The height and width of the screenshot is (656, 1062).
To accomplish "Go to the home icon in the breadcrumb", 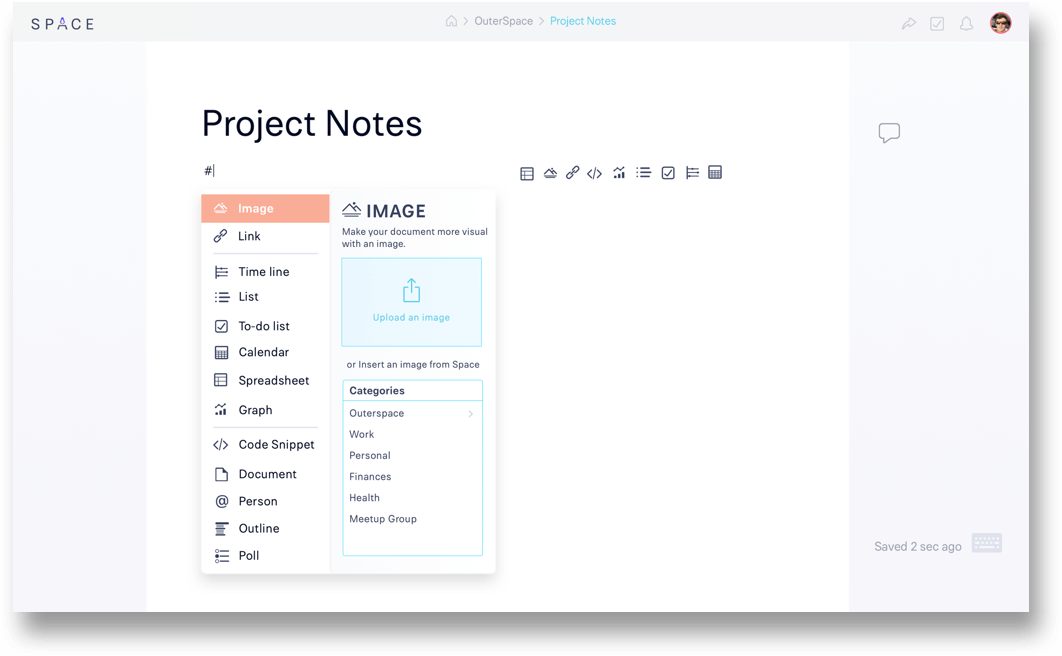I will [x=451, y=21].
